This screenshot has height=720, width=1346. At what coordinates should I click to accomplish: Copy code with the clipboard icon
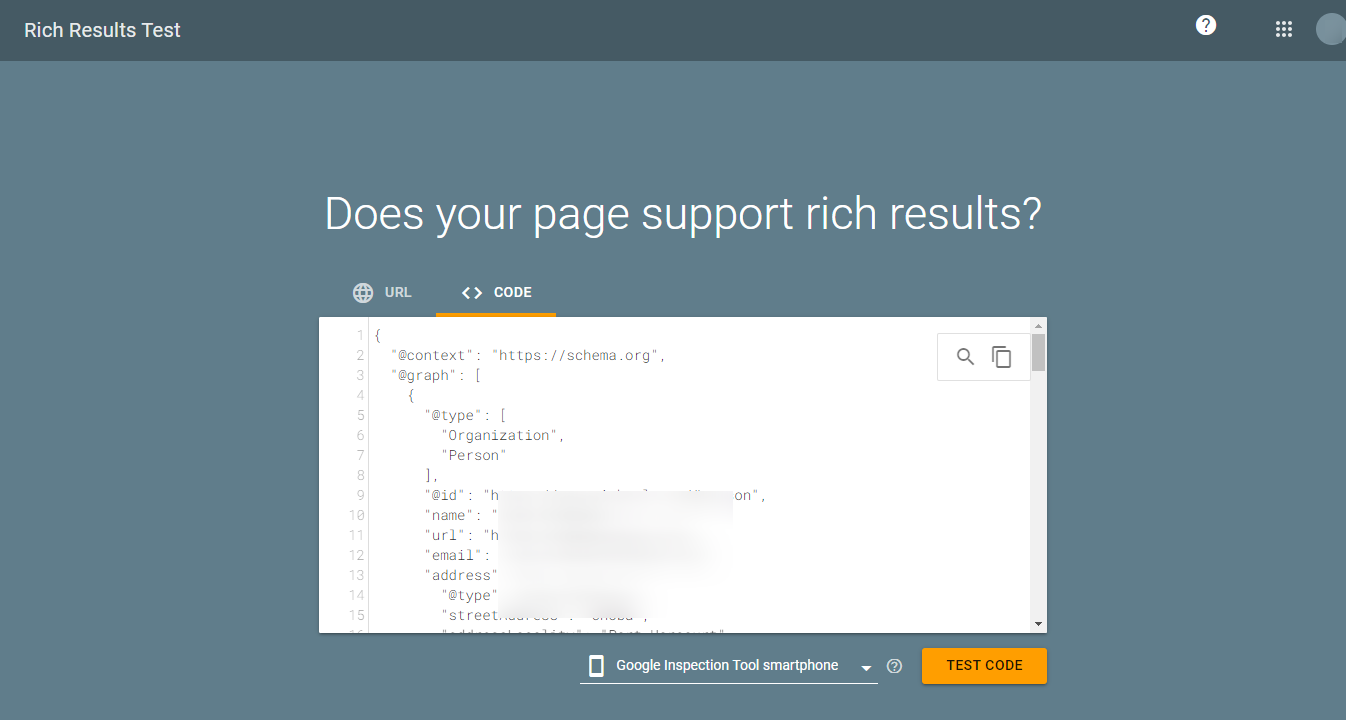pyautogui.click(x=1002, y=357)
